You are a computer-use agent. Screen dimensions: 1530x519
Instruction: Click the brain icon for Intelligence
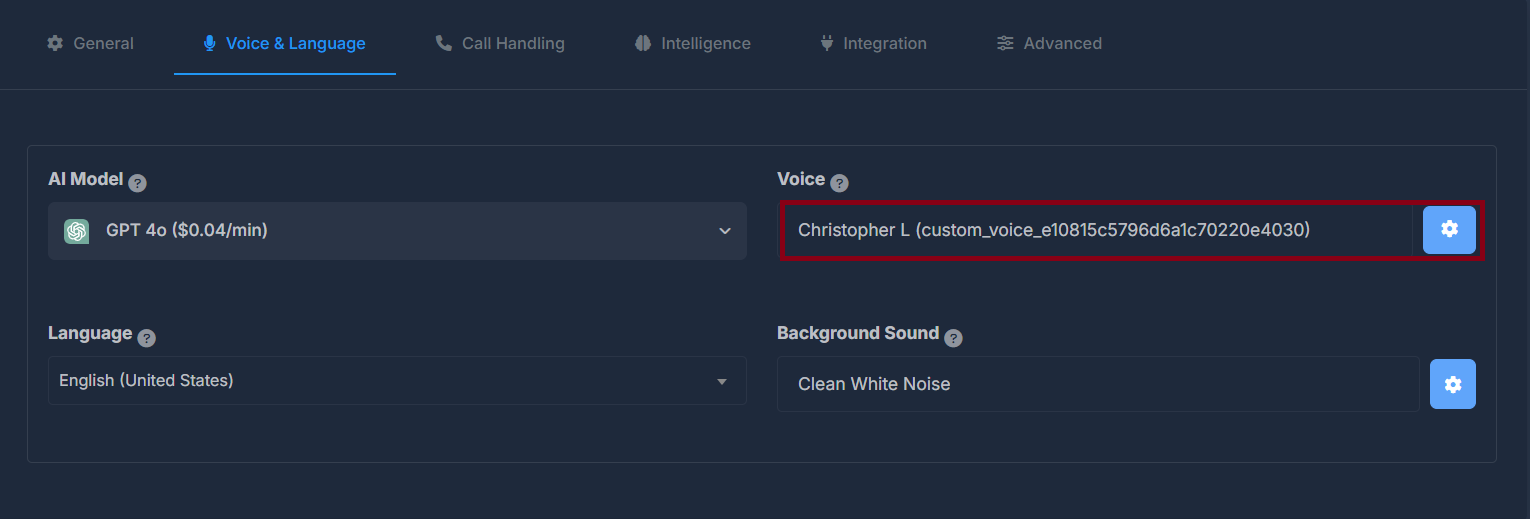coord(643,43)
